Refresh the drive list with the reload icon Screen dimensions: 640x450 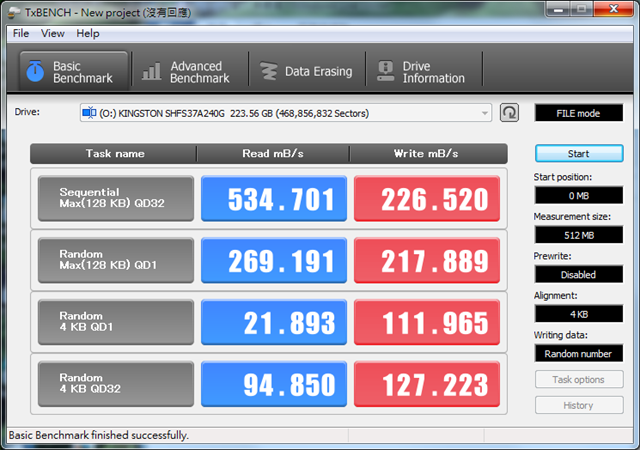tap(509, 113)
